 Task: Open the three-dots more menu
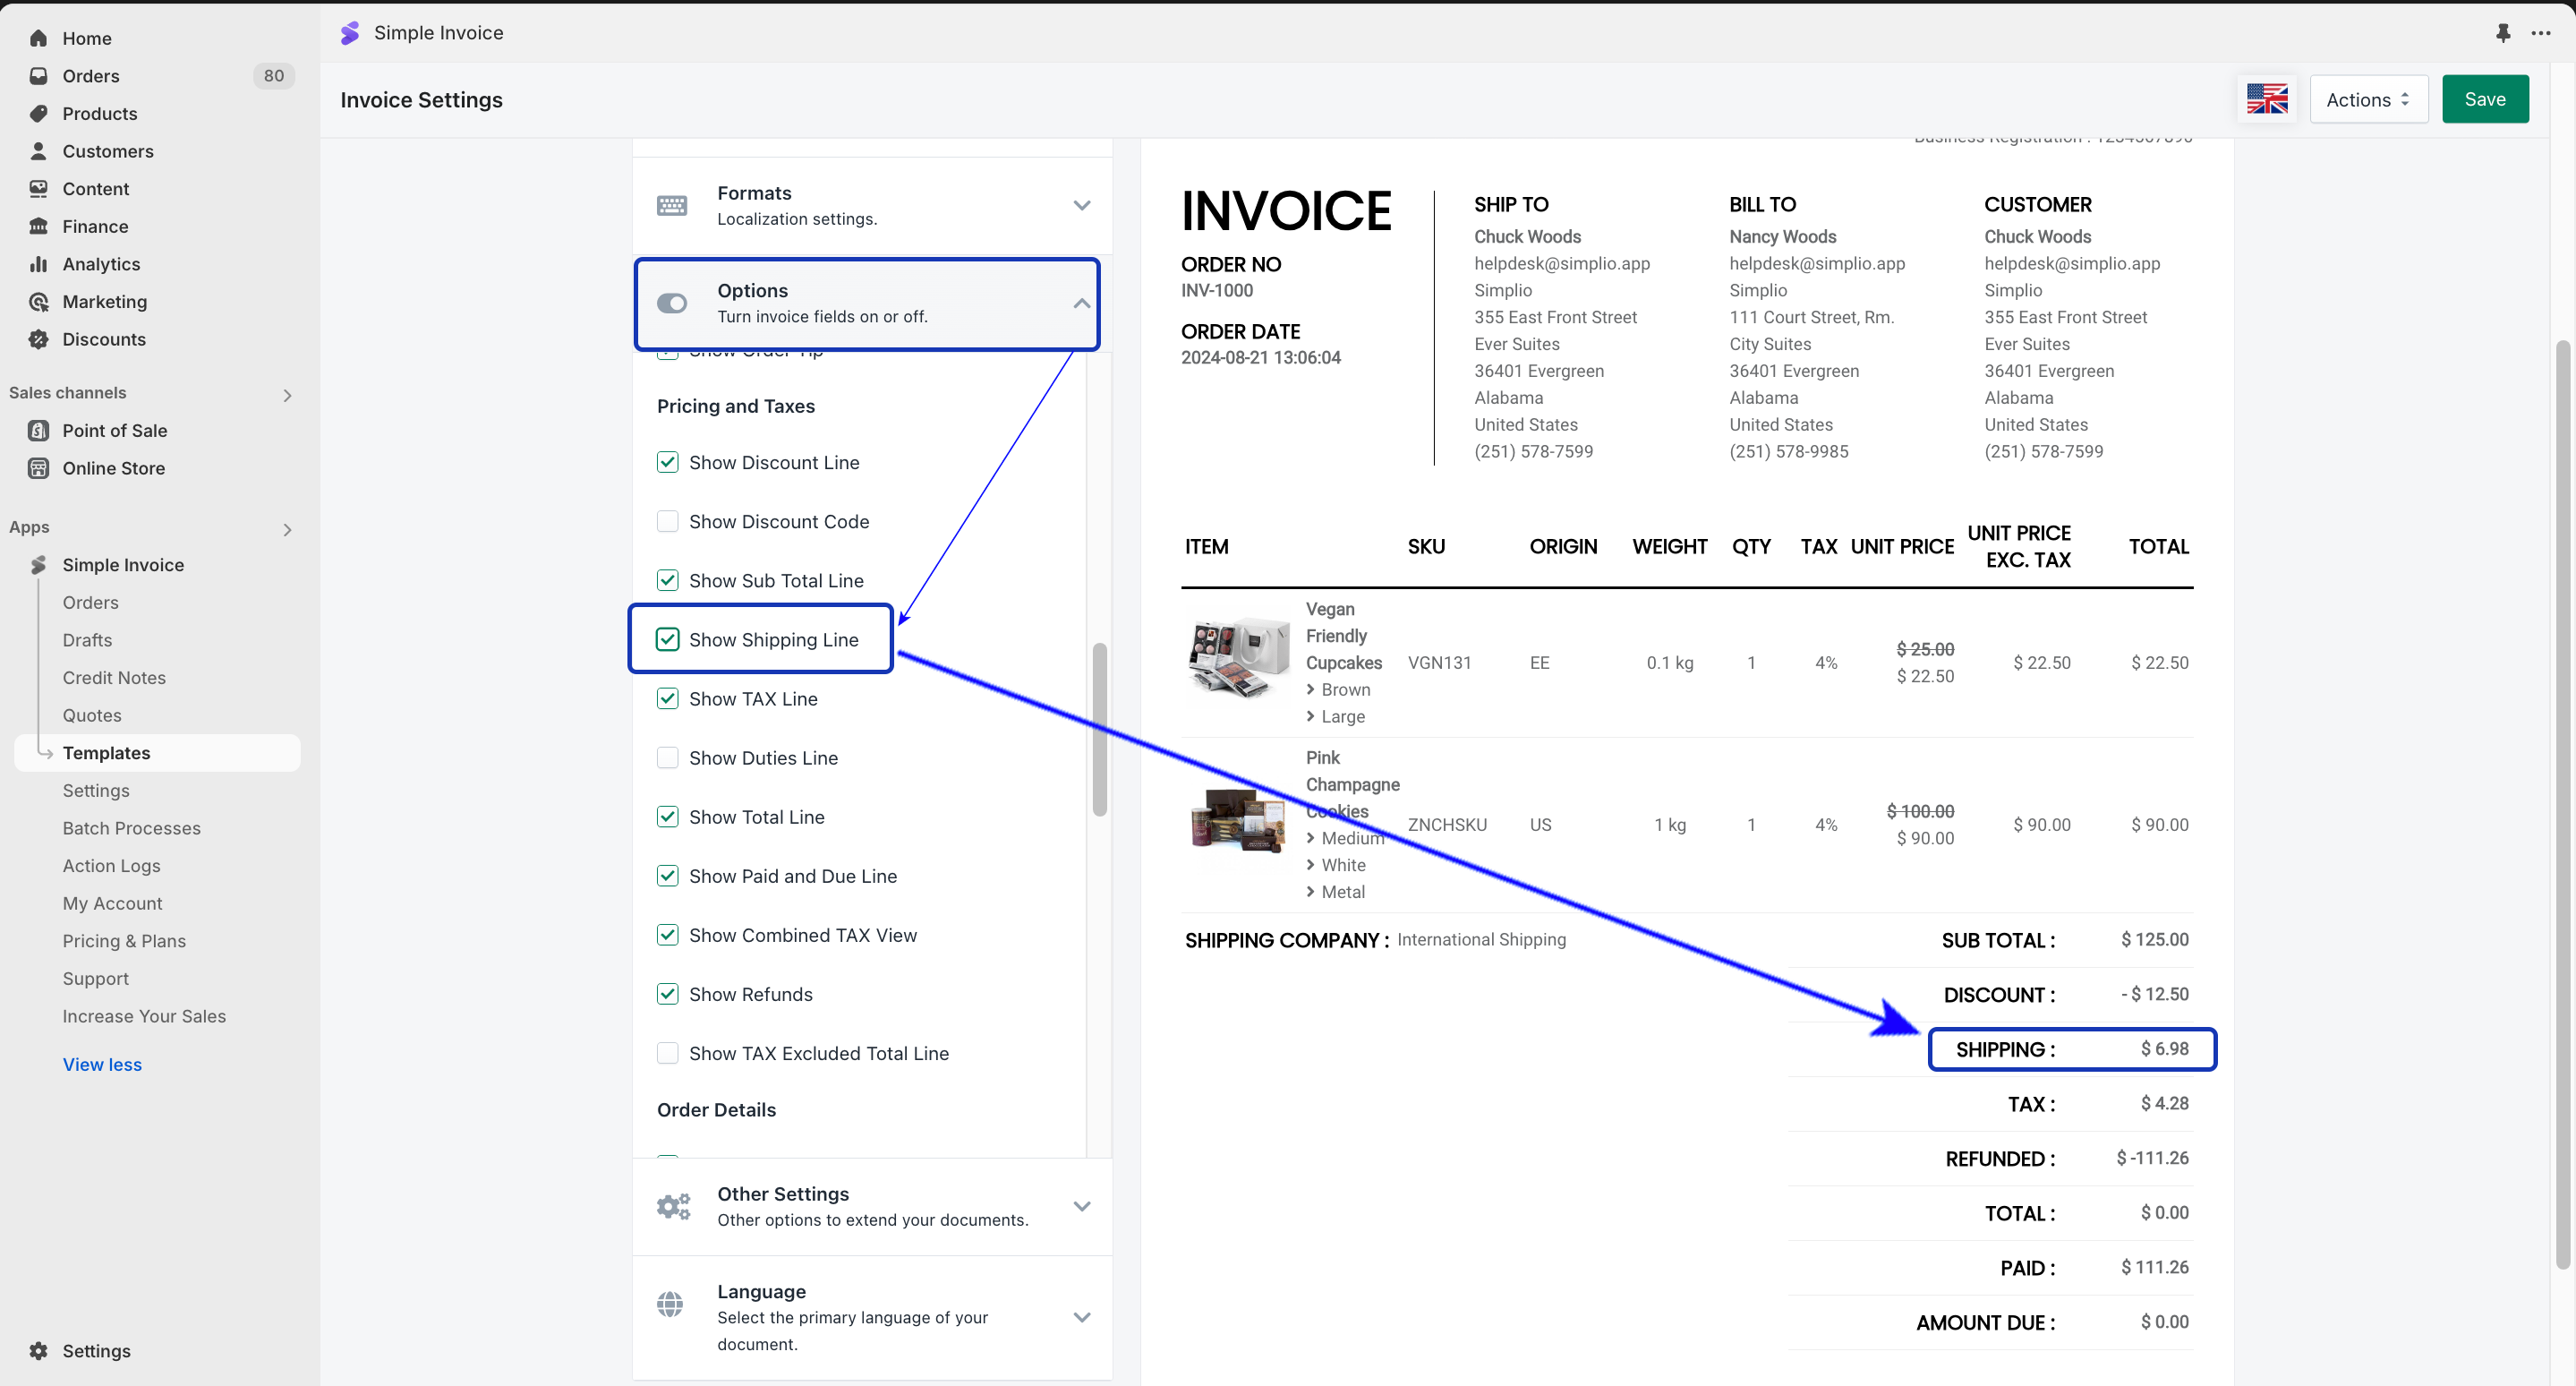2541,33
